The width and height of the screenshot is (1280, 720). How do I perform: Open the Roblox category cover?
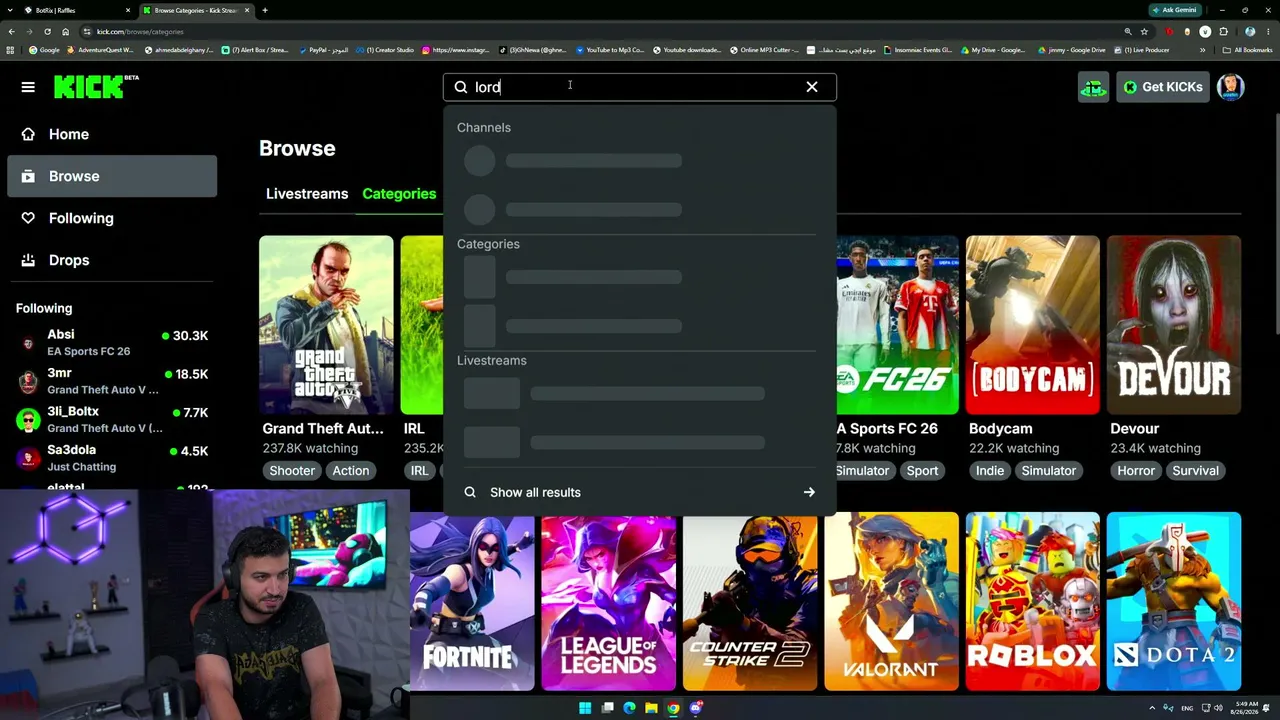click(x=1032, y=601)
